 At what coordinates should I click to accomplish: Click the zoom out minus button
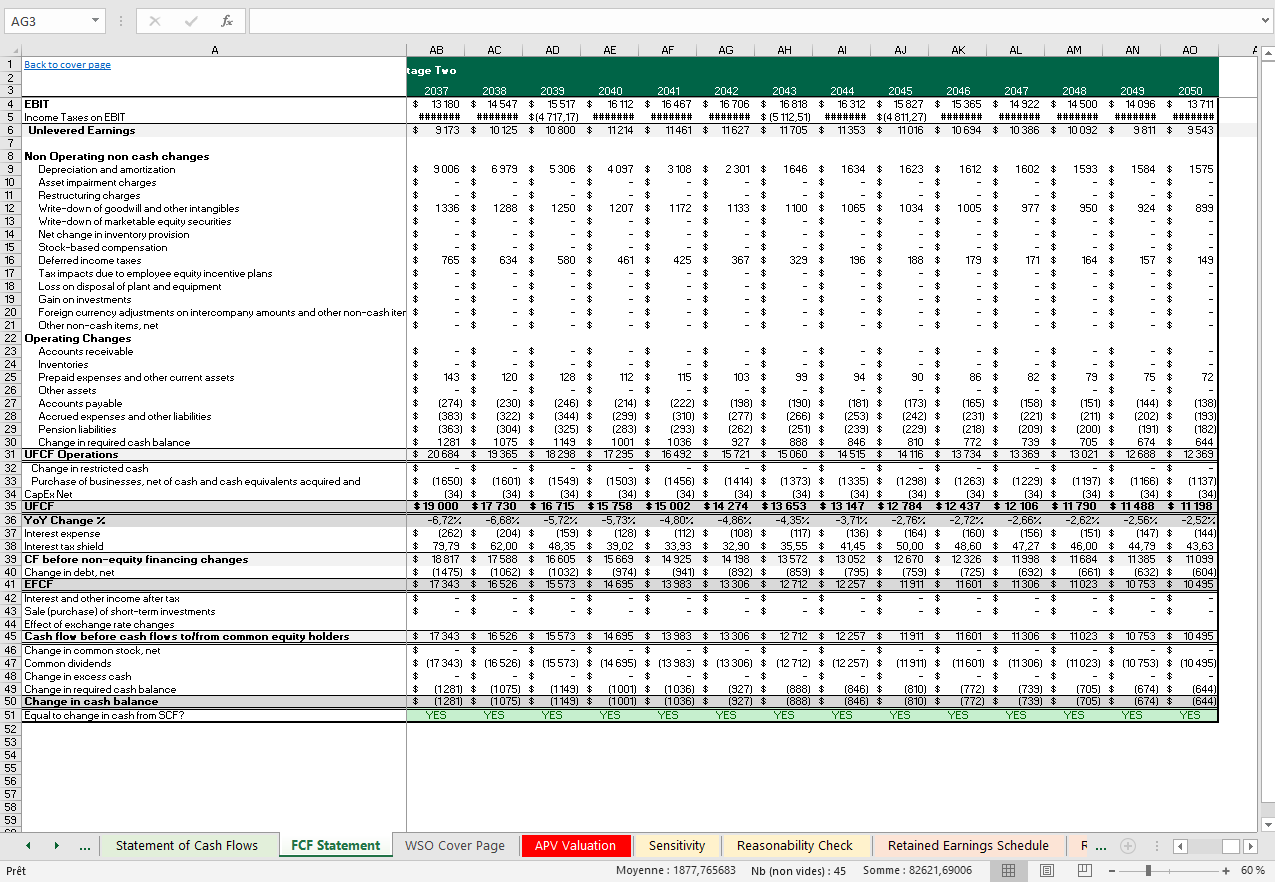(x=1114, y=871)
